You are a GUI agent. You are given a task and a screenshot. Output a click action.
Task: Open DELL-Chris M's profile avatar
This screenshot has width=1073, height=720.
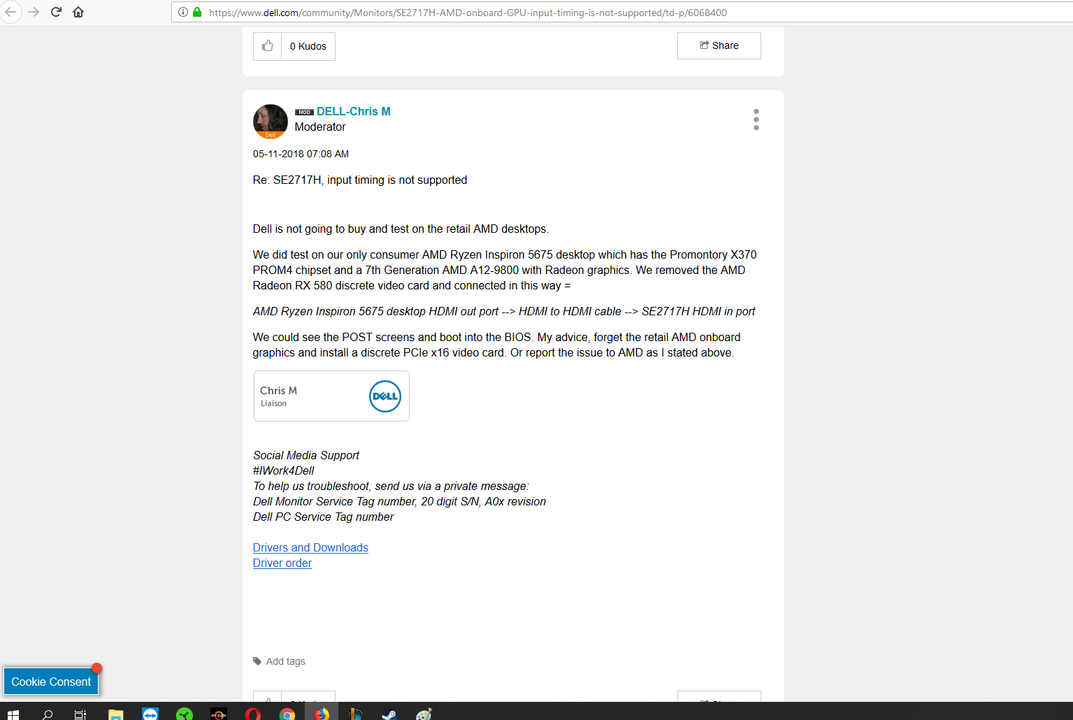click(270, 121)
